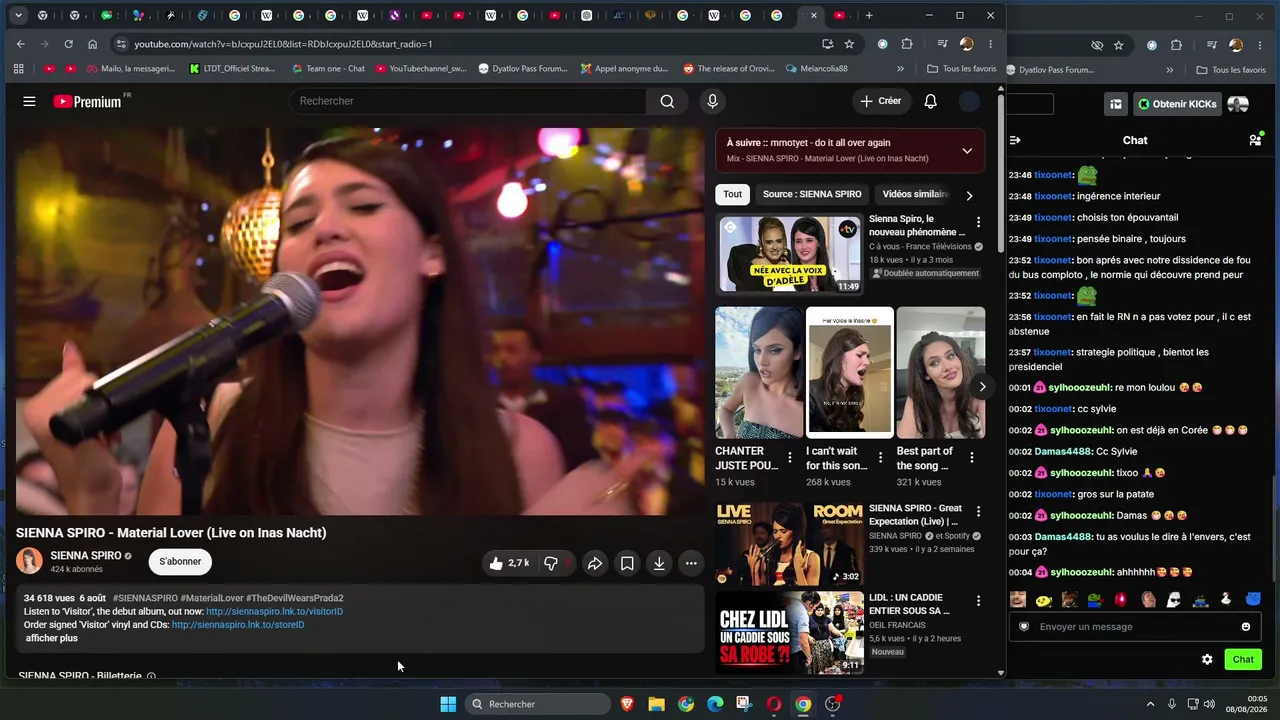Click the YouTube search field

click(468, 101)
